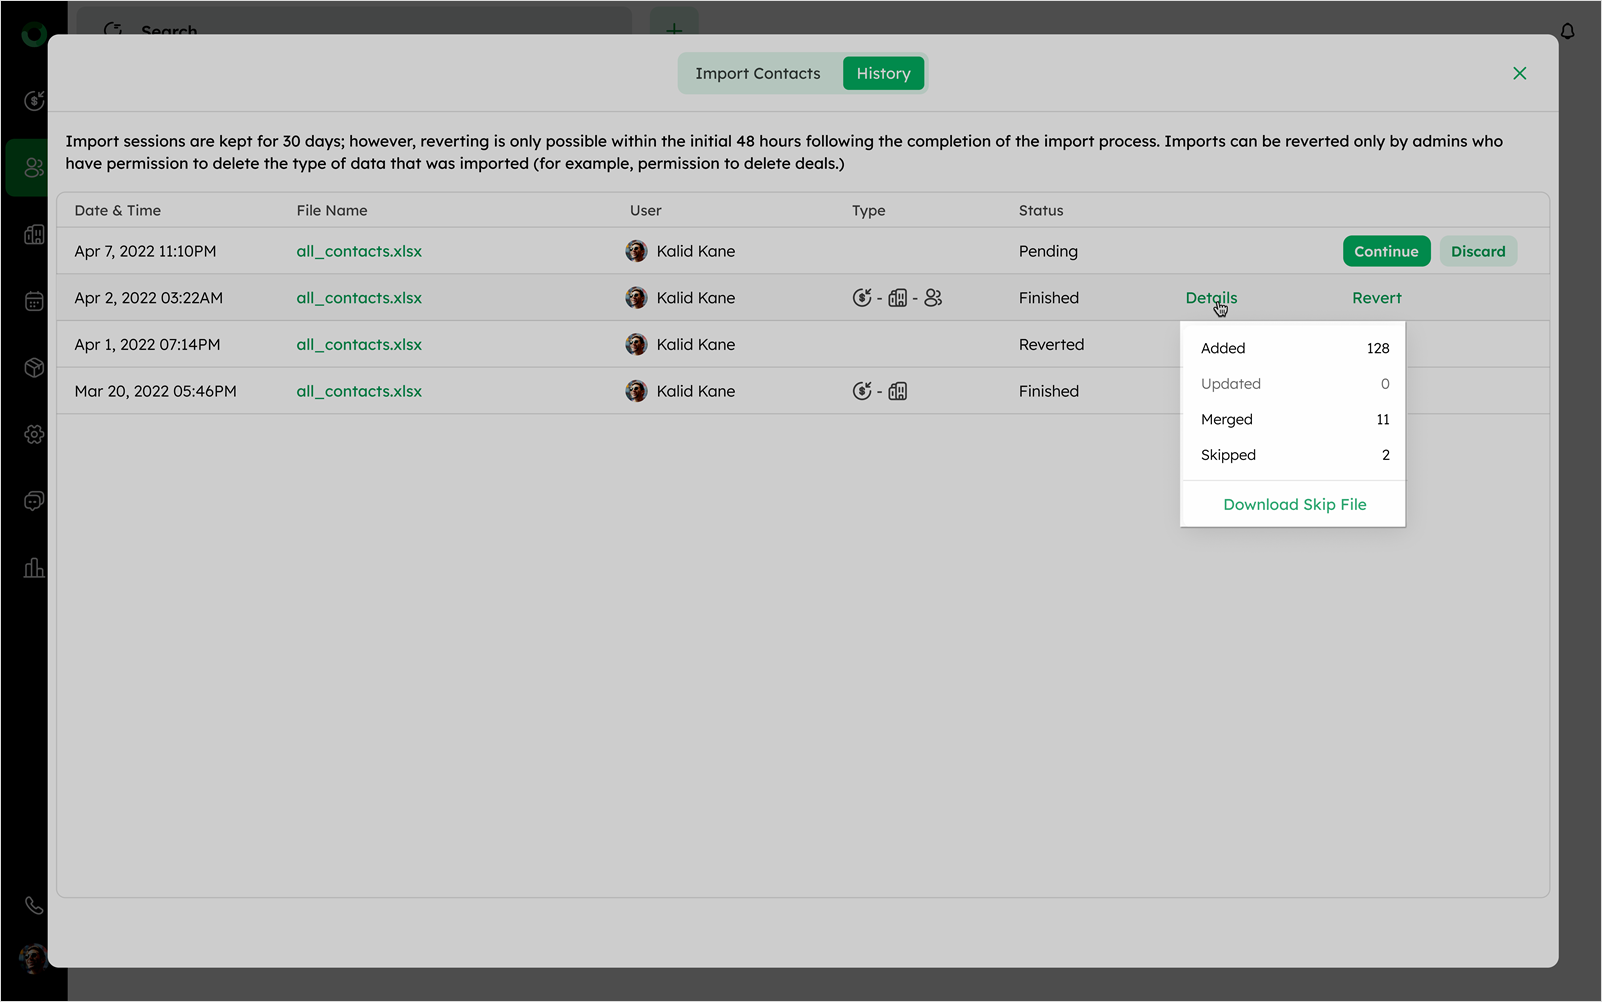The image size is (1602, 1002).
Task: Click the notifications bell icon
Action: [1567, 31]
